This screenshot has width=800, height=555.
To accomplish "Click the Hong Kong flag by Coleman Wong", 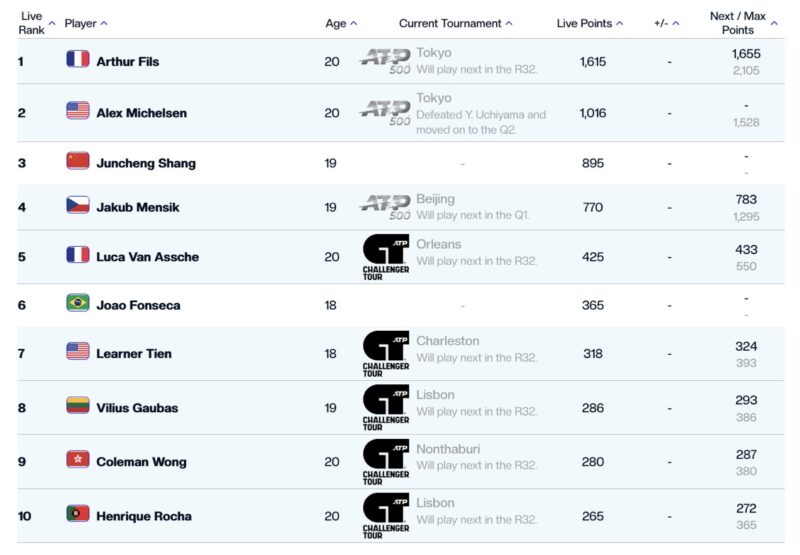I will coord(78,459).
